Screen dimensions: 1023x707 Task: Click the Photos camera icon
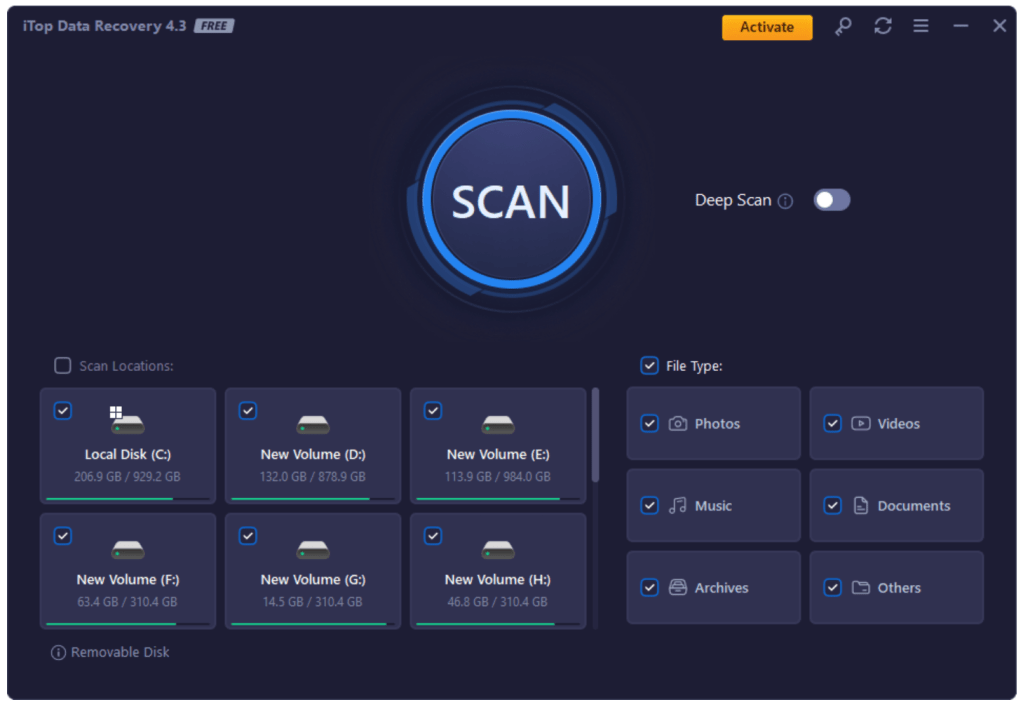tap(677, 423)
